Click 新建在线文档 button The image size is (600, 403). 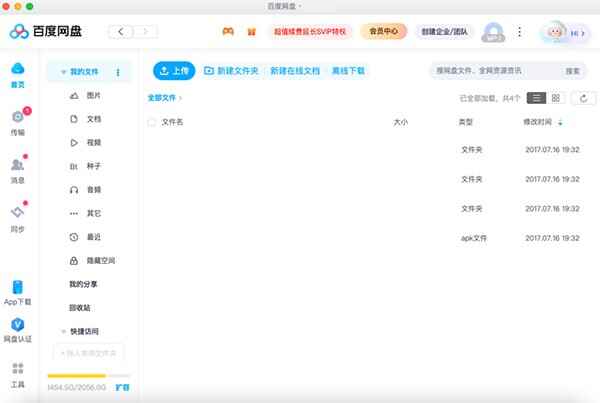point(295,71)
